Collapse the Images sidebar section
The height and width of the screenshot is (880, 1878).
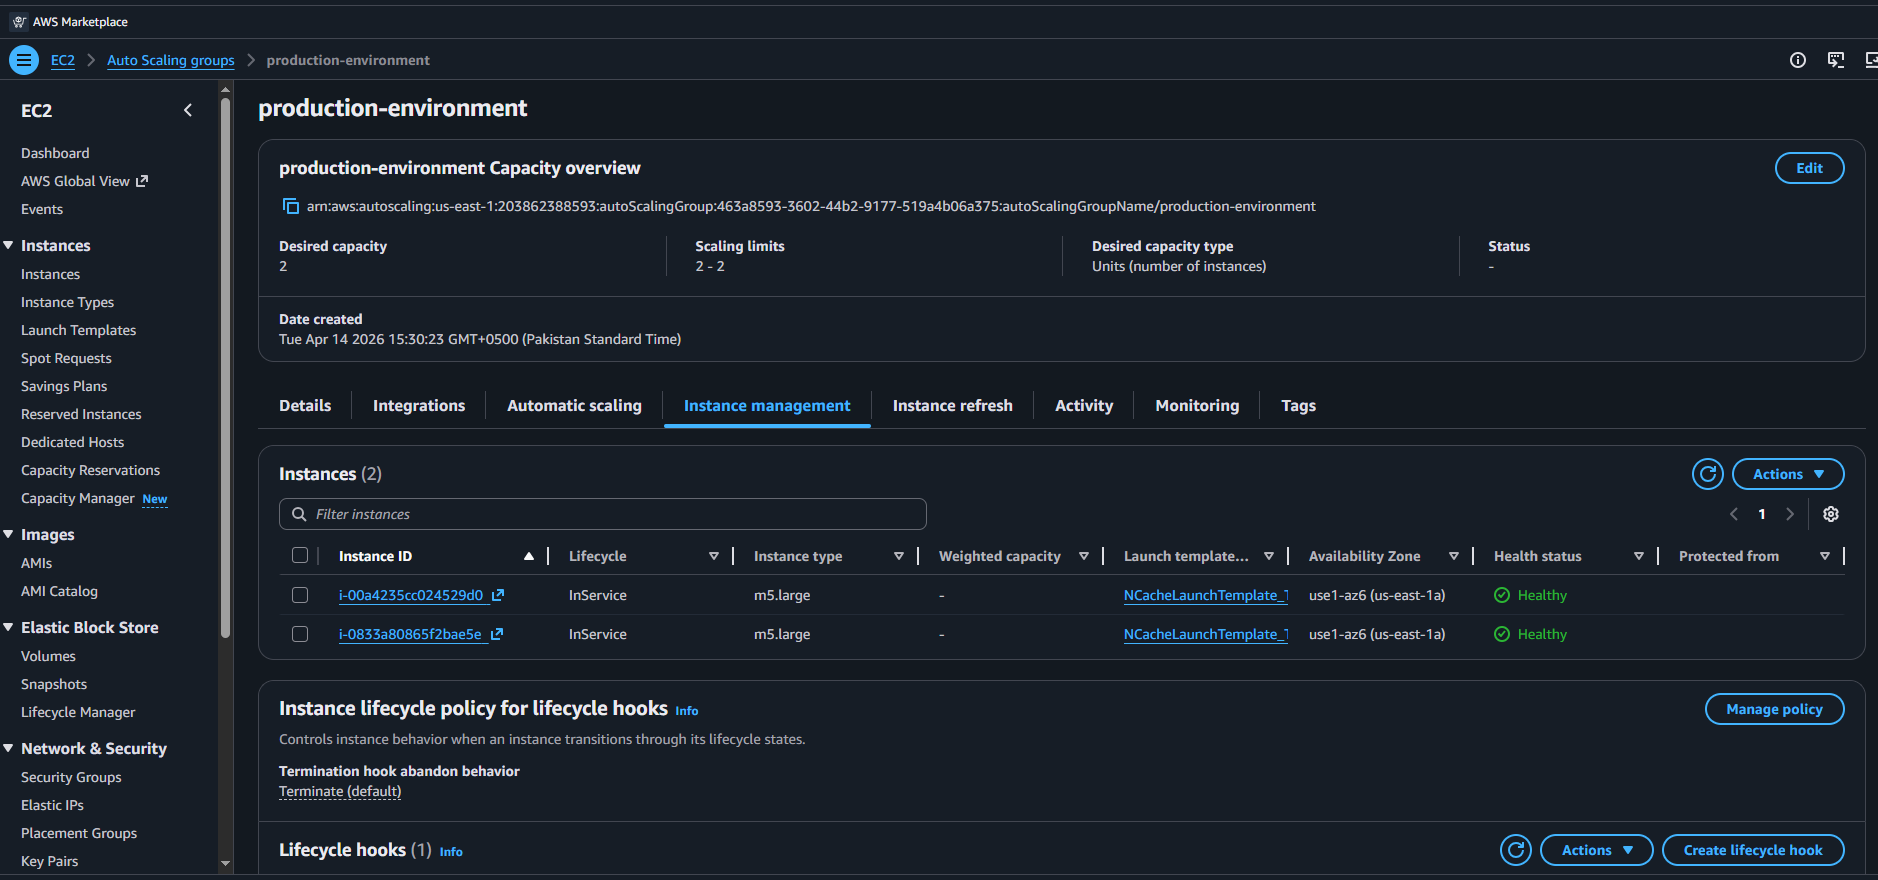[x=8, y=534]
